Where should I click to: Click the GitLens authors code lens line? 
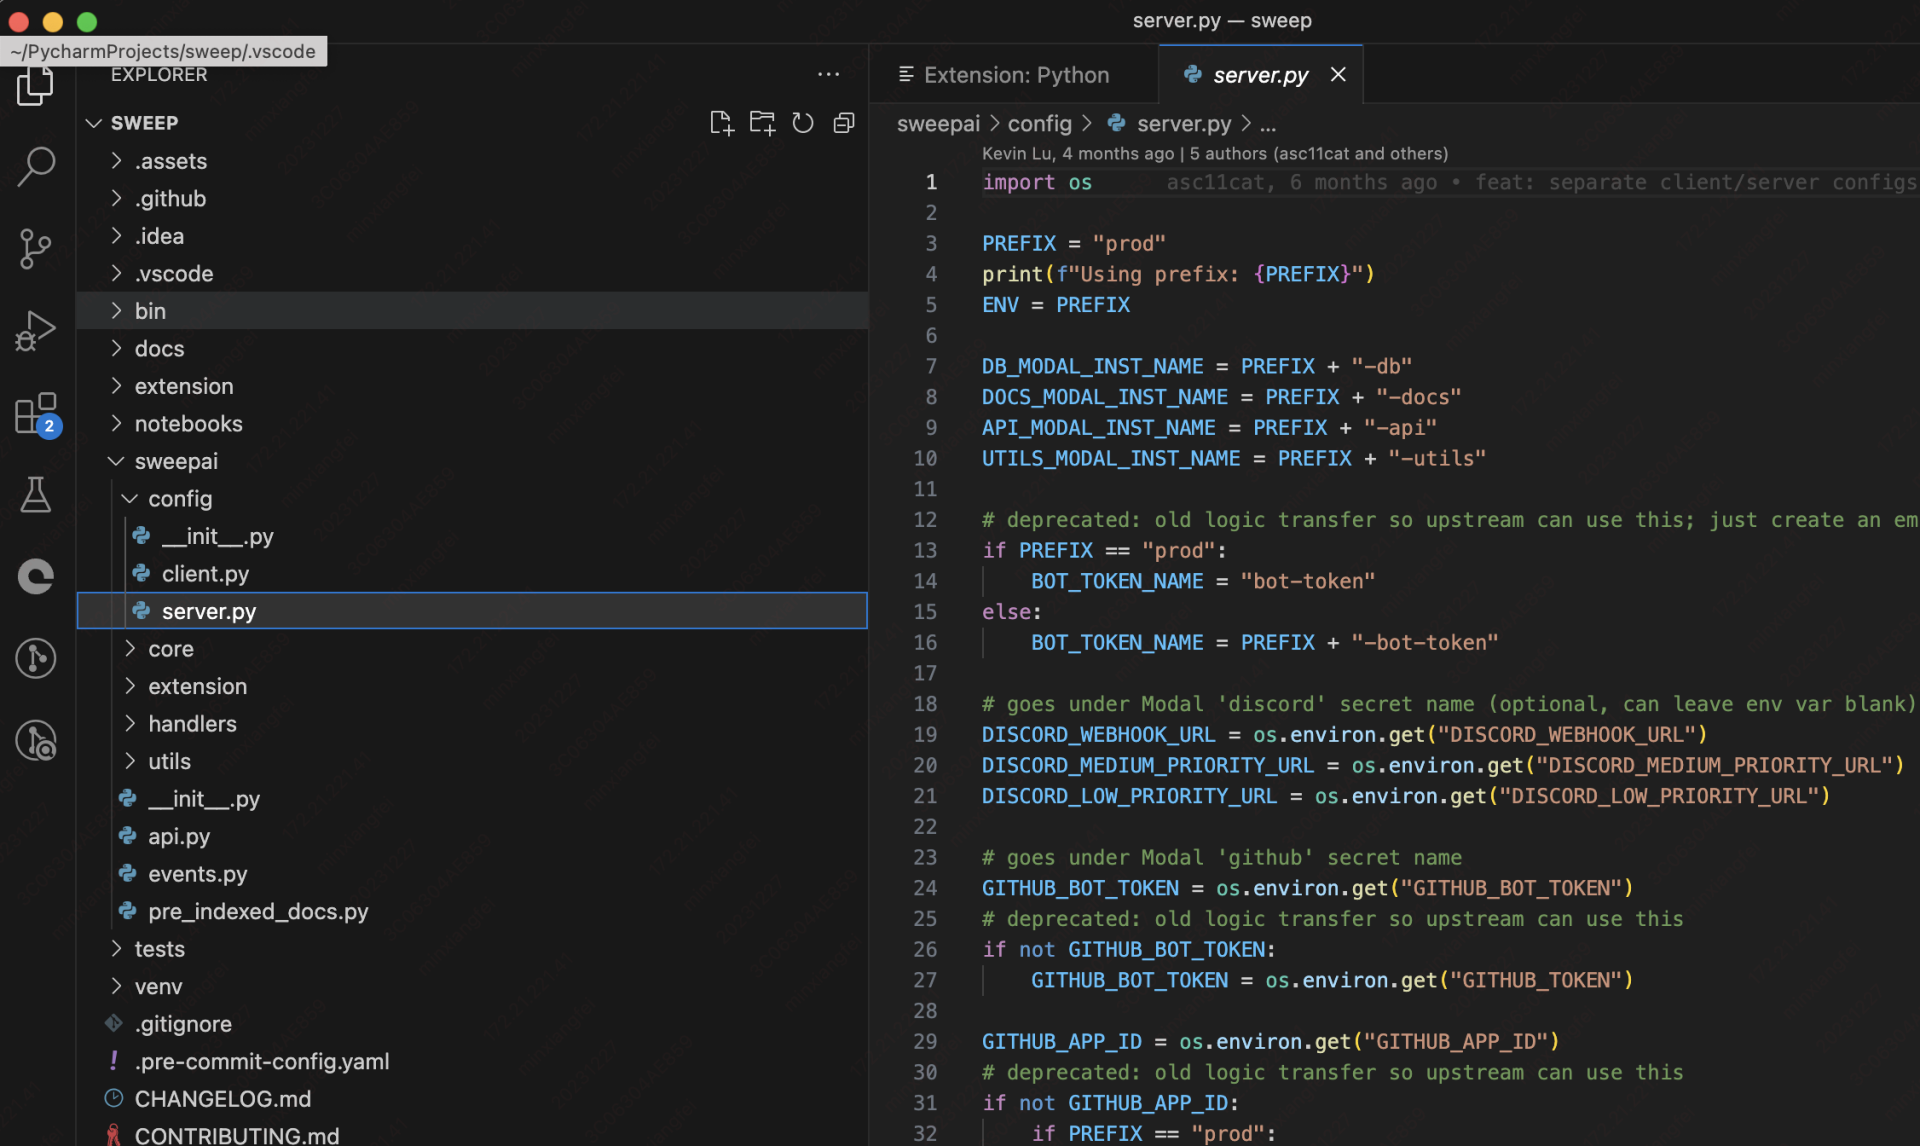(1214, 154)
